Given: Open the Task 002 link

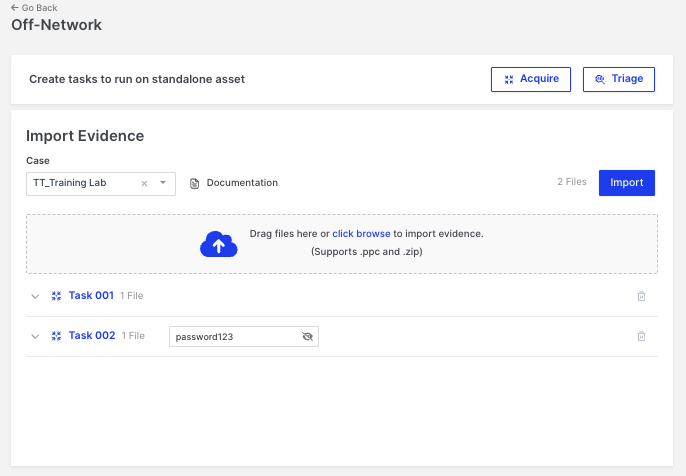Looking at the screenshot, I should (x=91, y=336).
